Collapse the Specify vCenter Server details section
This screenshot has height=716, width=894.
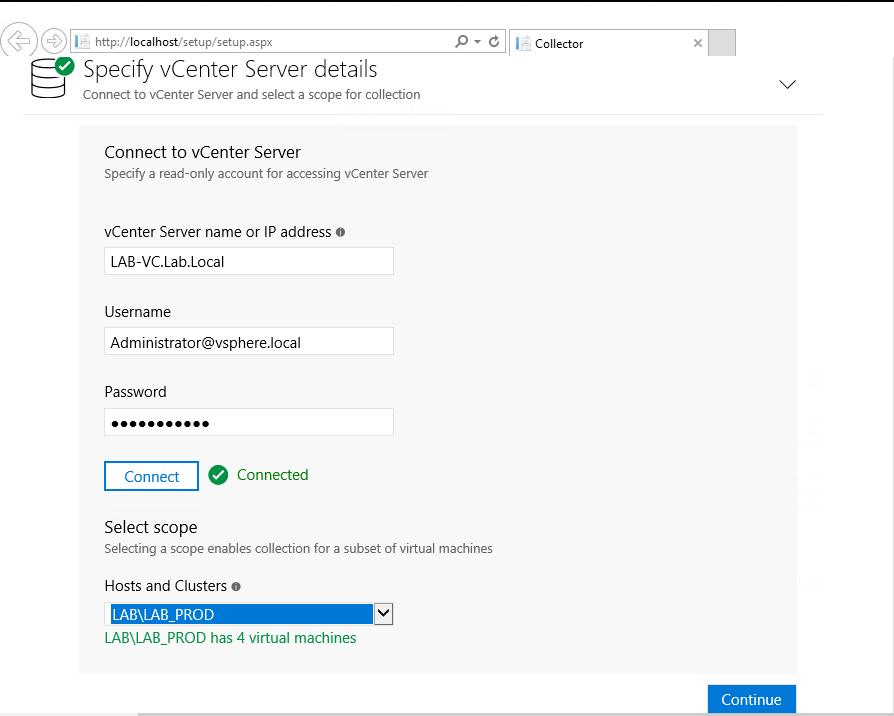[x=787, y=85]
